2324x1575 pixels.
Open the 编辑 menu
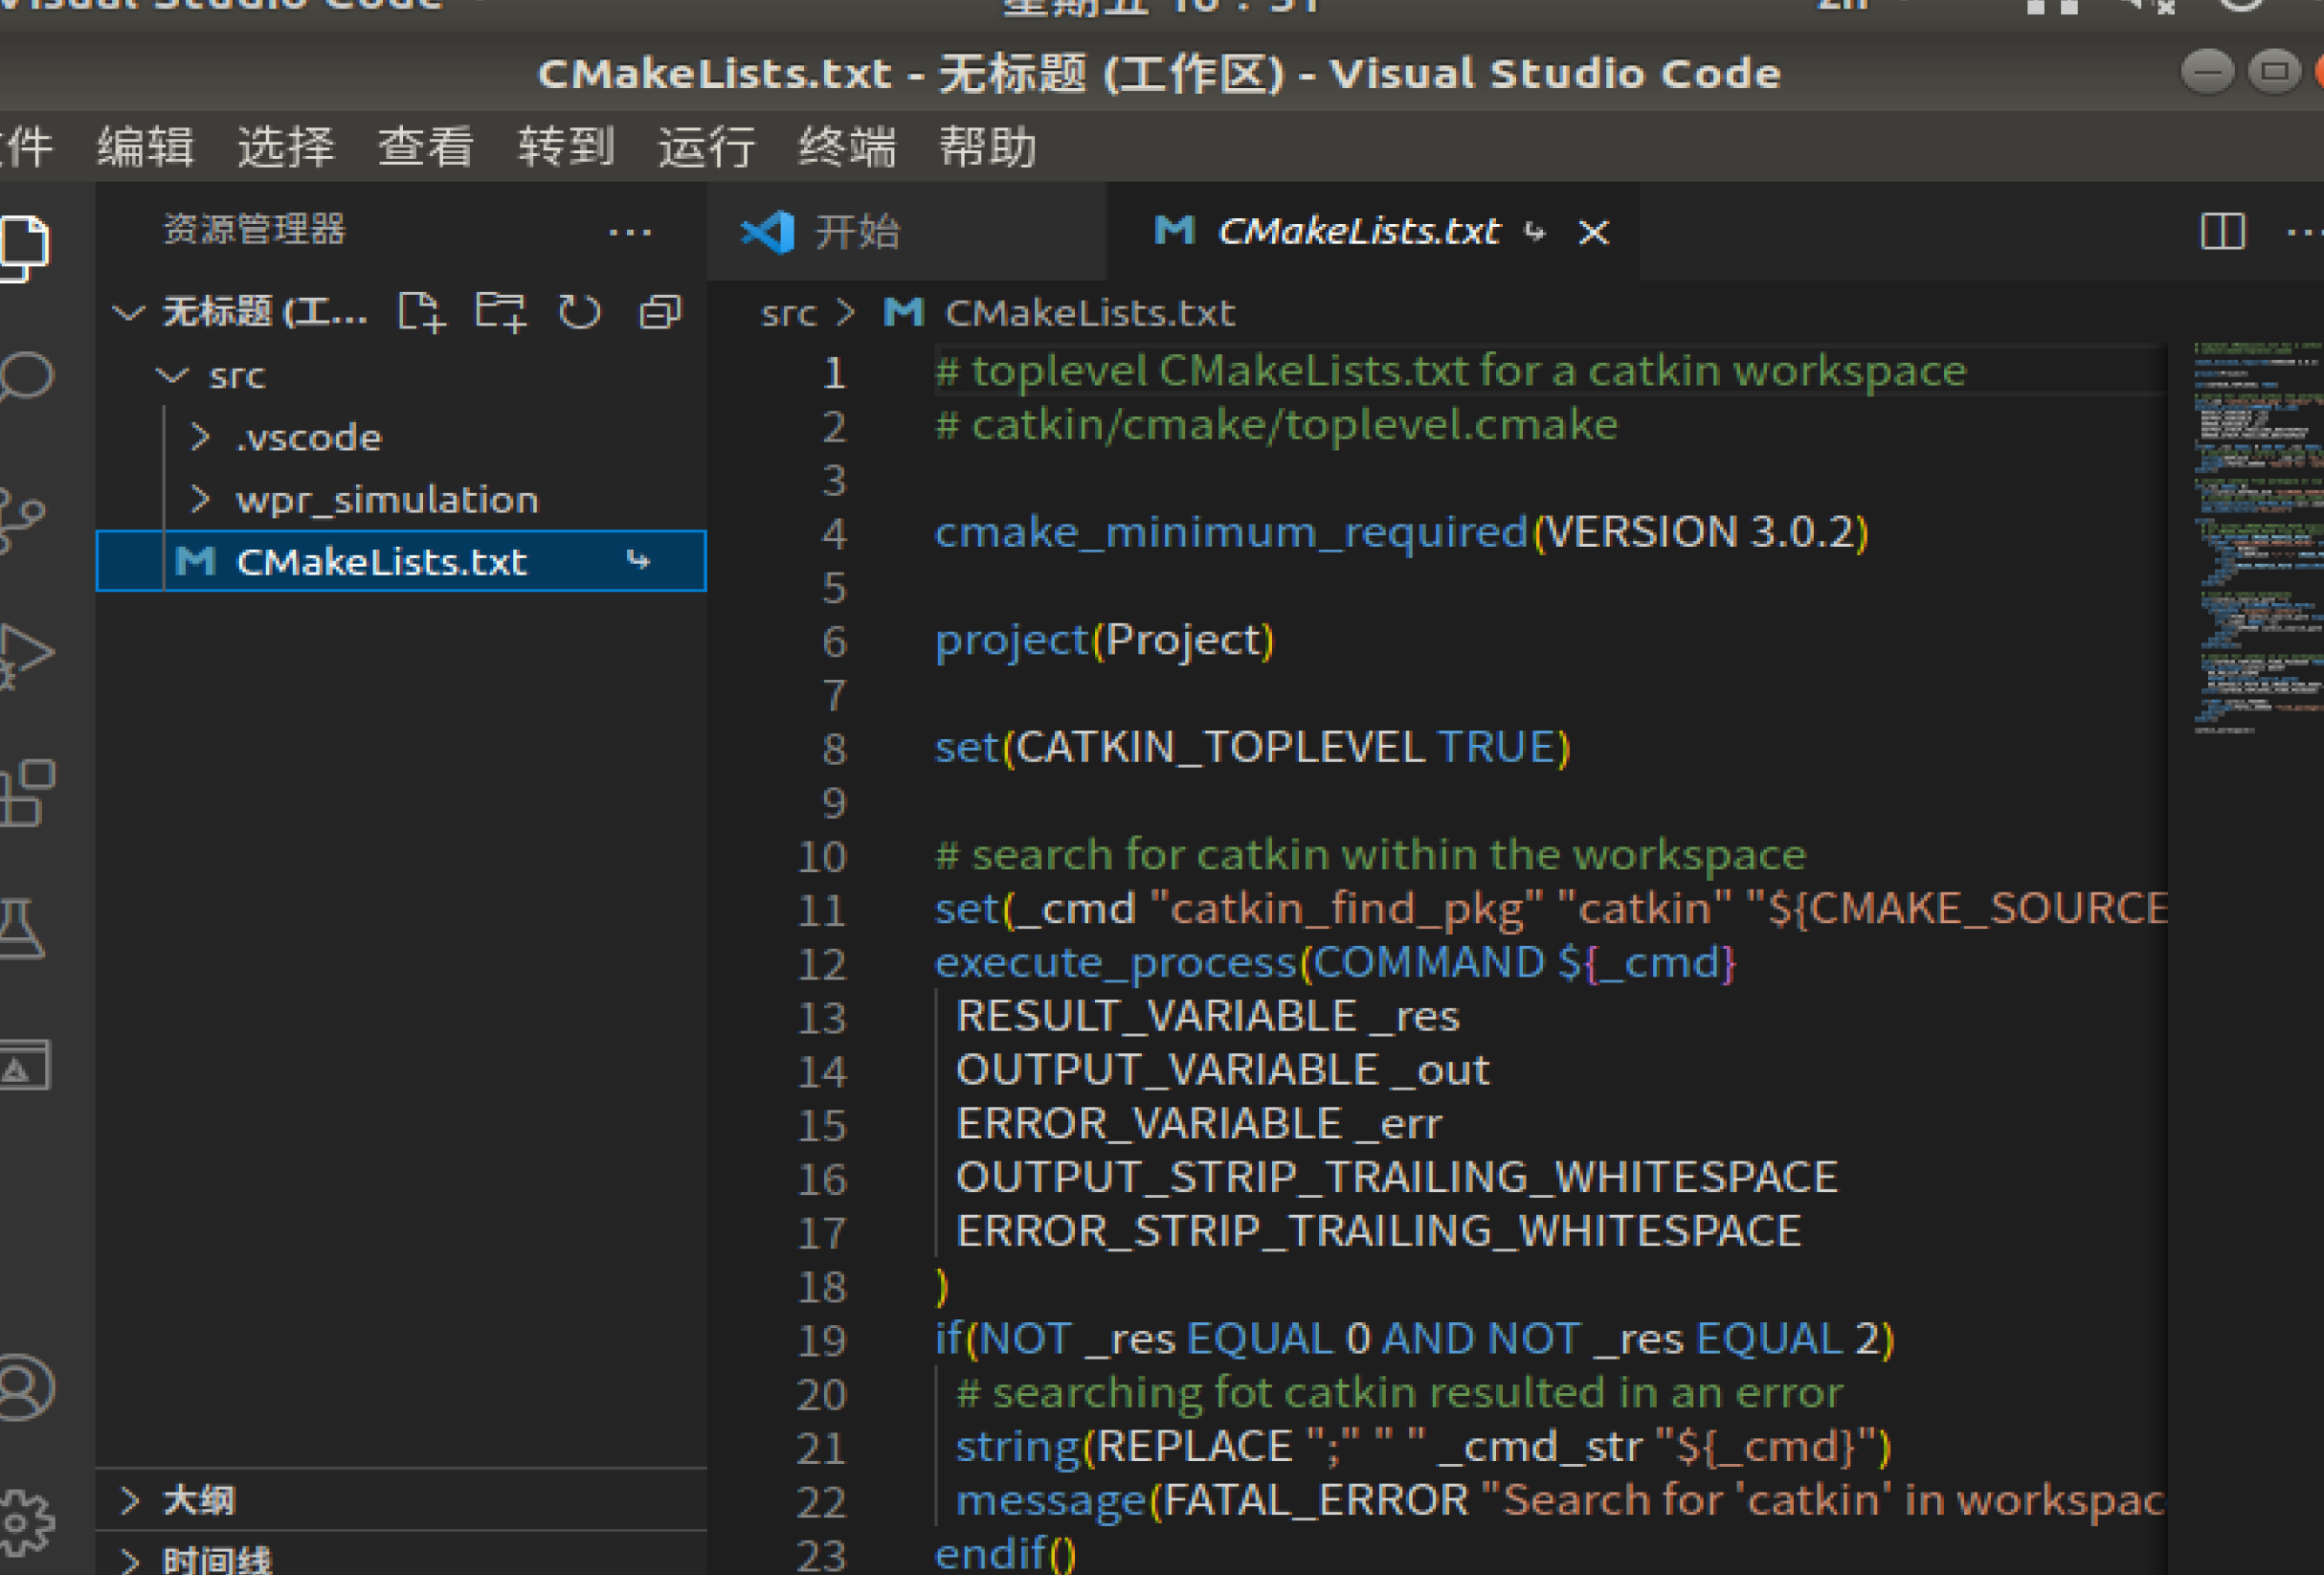pyautogui.click(x=146, y=147)
